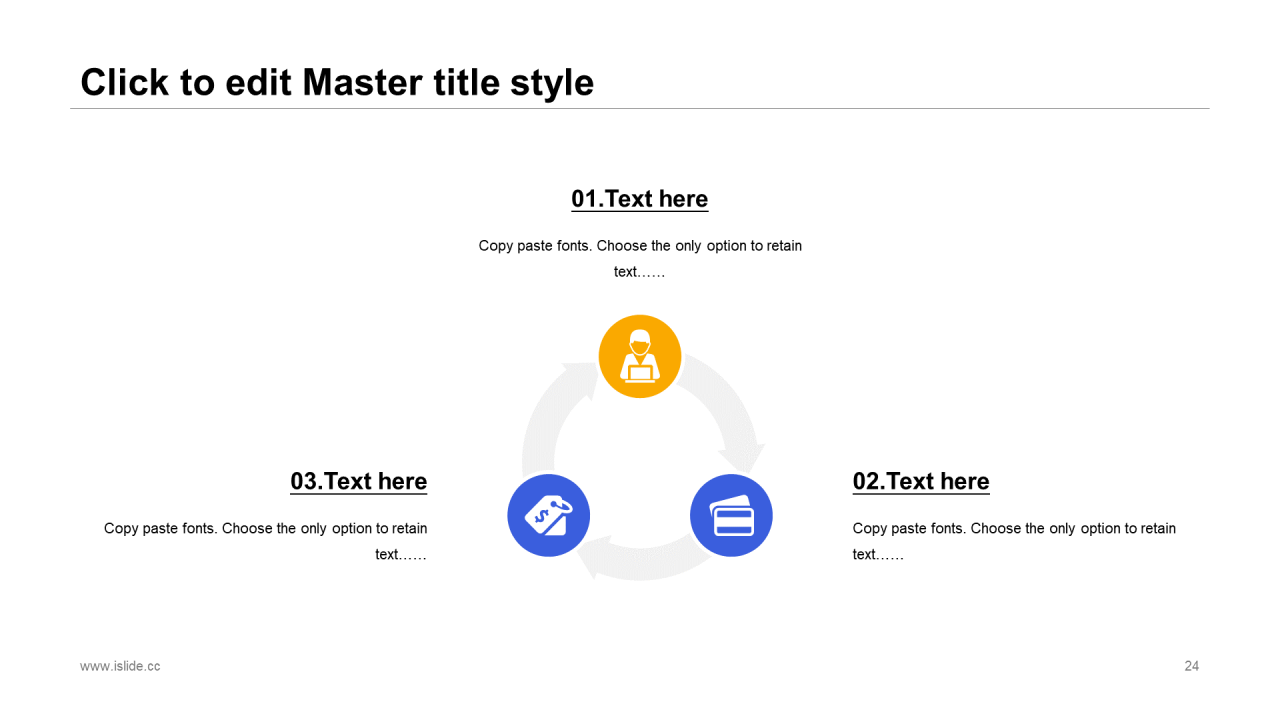
Task: Select the '02.Text here' heading
Action: pyautogui.click(x=921, y=481)
